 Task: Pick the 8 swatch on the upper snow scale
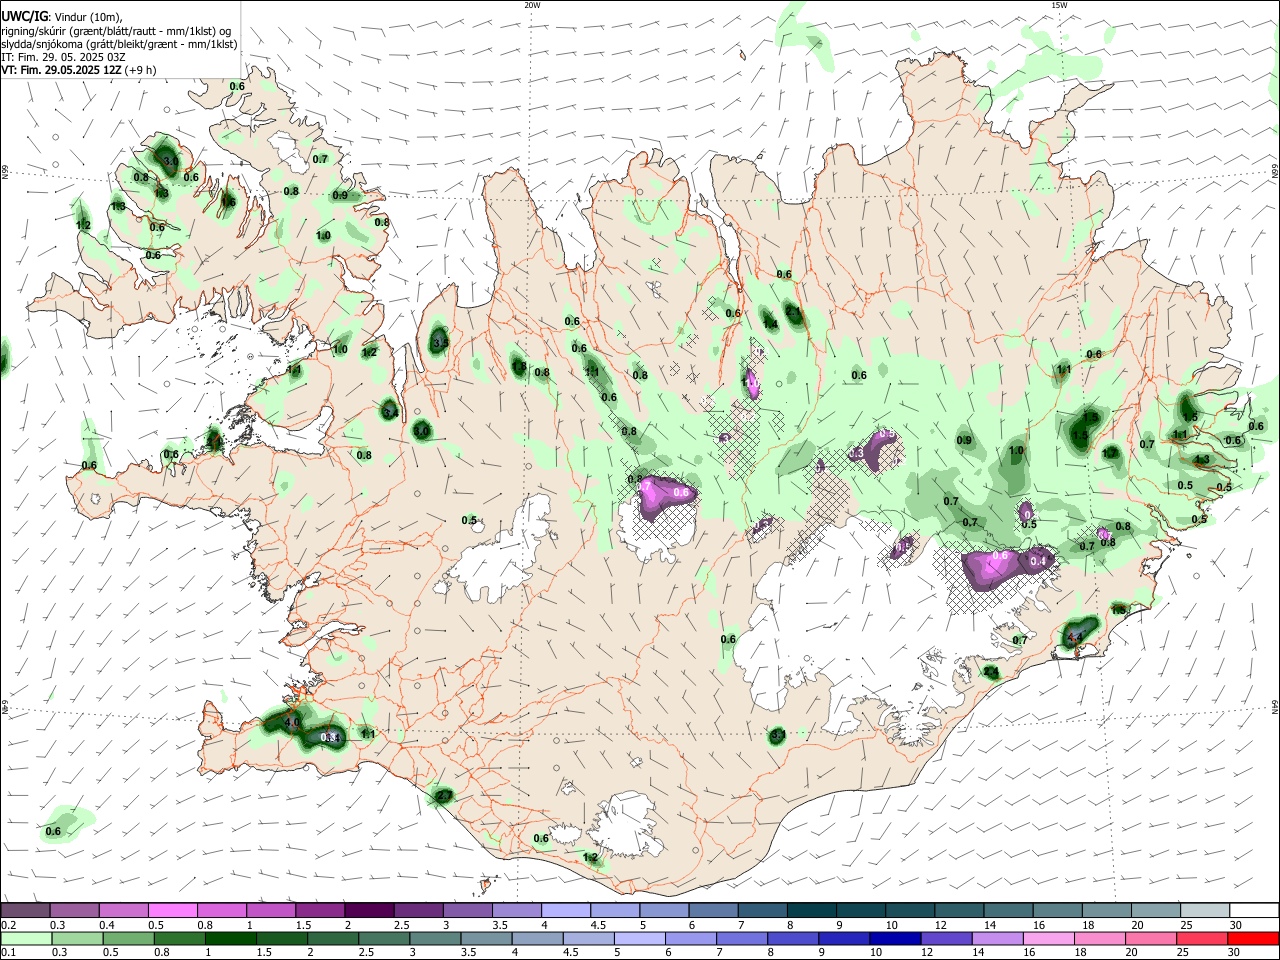pos(810,910)
